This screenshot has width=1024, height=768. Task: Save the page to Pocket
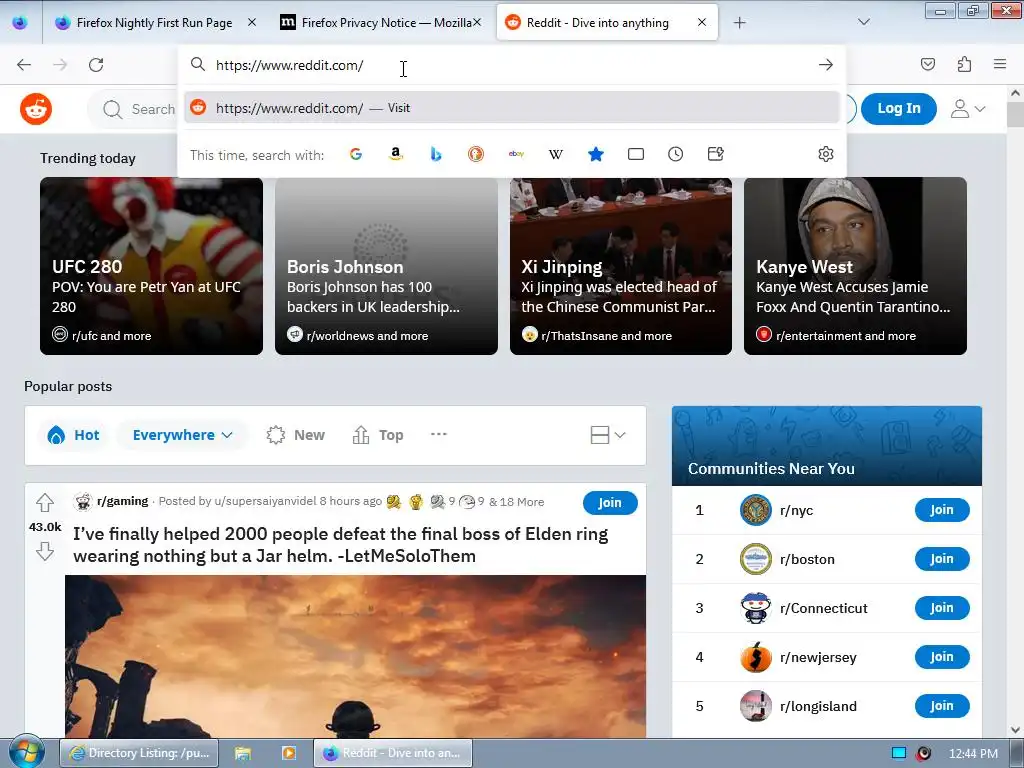coord(927,64)
